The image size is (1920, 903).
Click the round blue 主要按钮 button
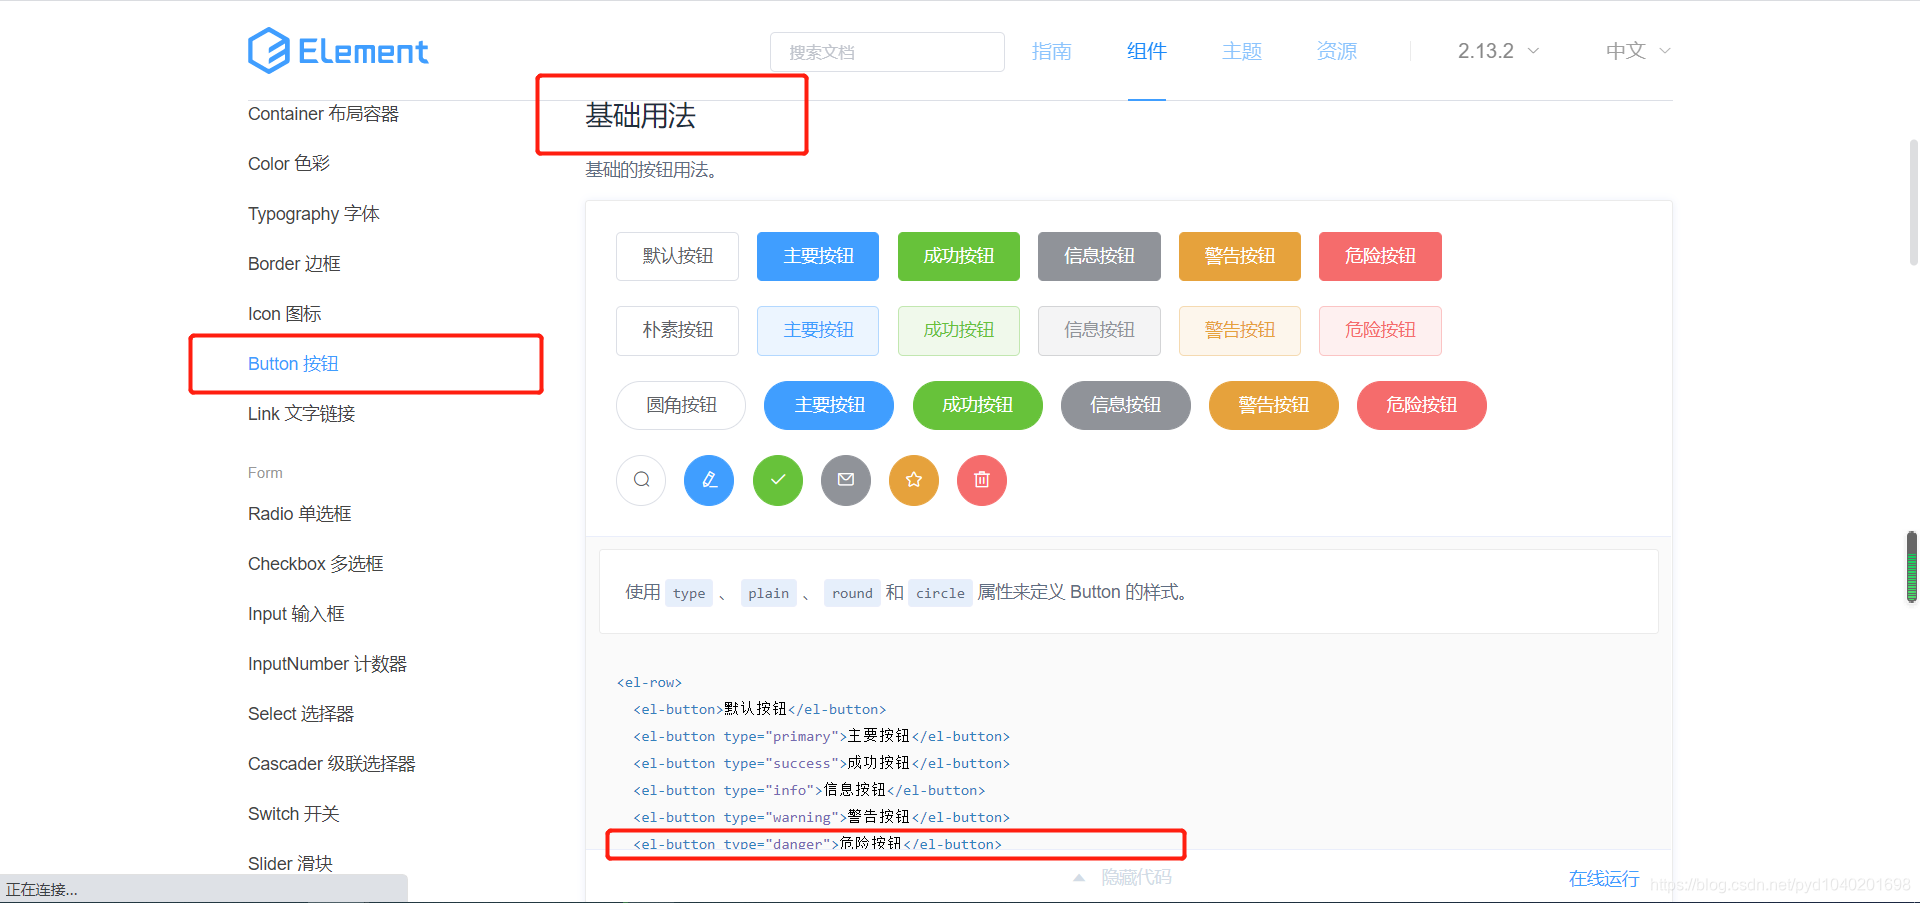click(829, 405)
